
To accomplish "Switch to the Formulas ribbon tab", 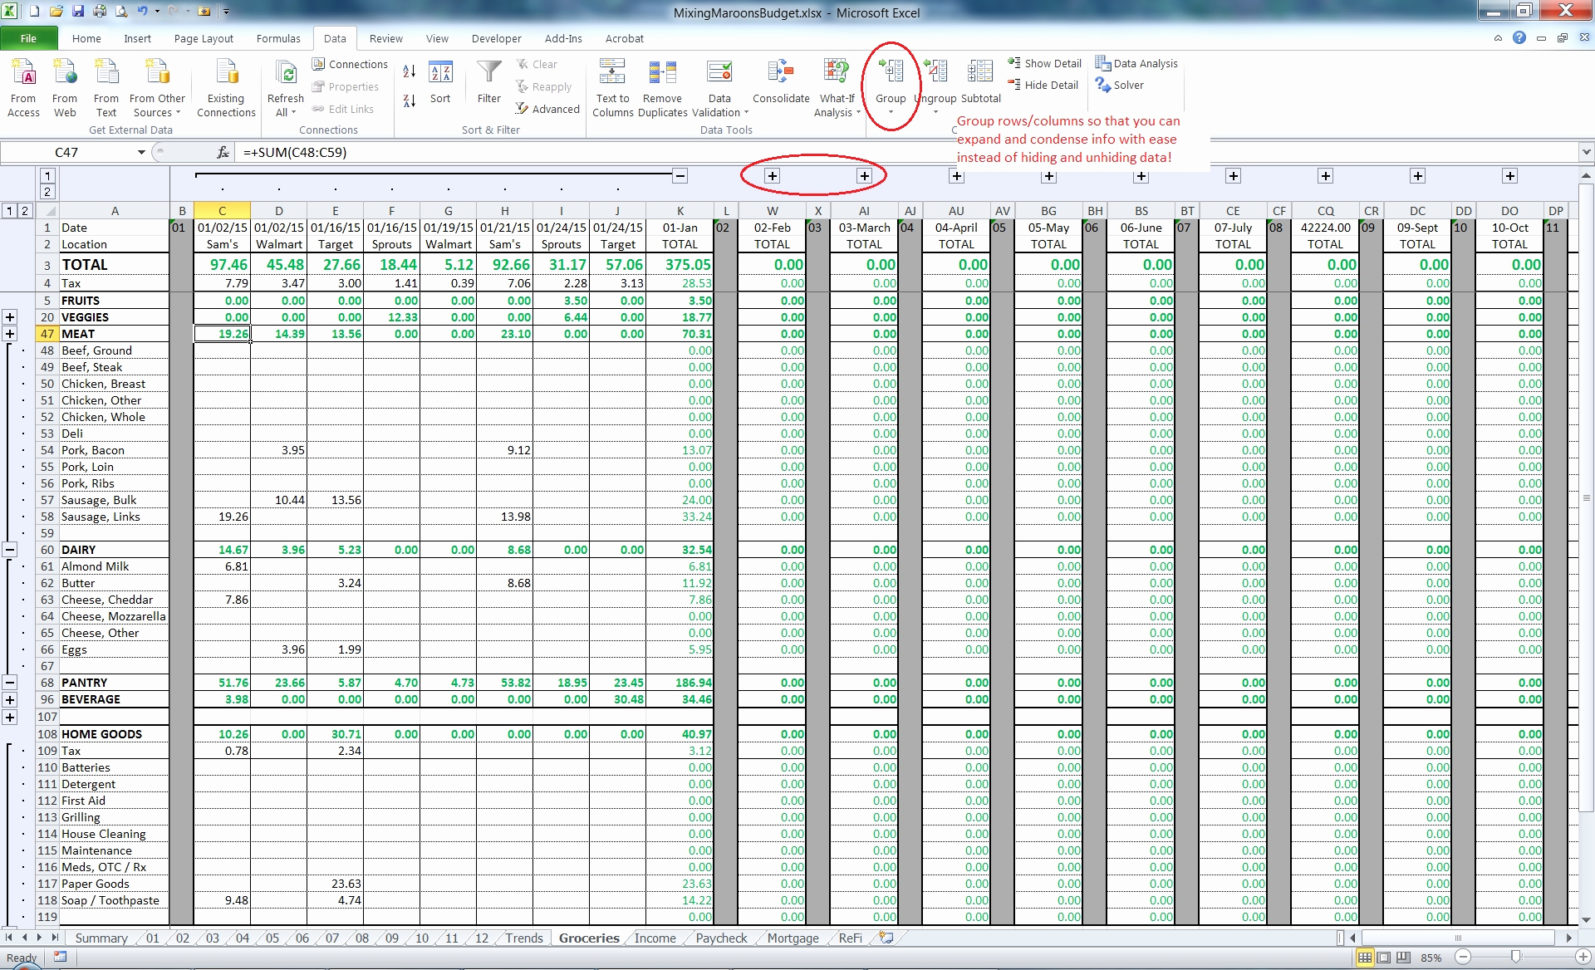I will point(278,38).
